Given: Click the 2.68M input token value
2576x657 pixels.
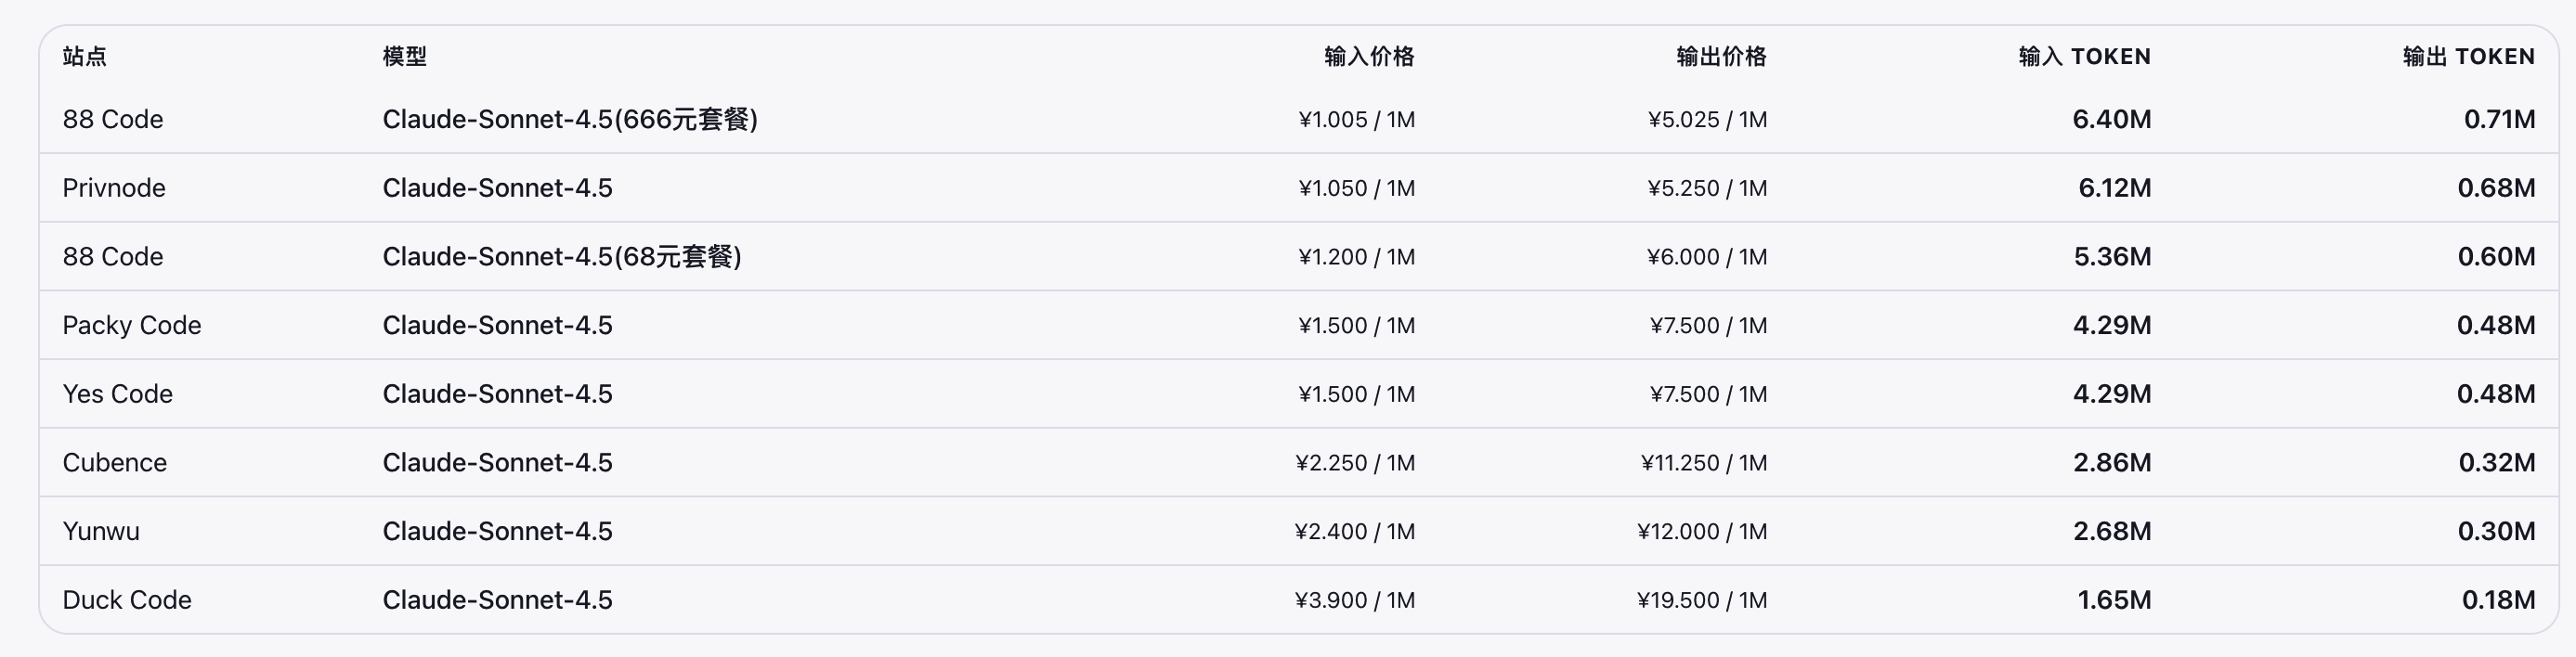Looking at the screenshot, I should [2111, 531].
